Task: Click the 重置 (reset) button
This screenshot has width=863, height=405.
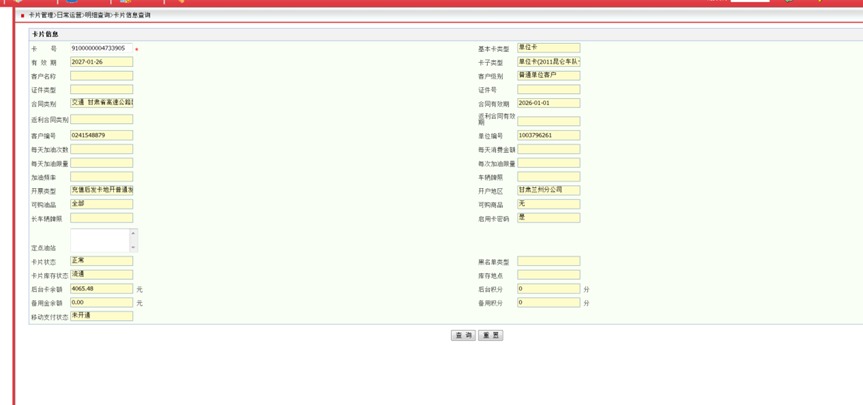Action: (490, 336)
